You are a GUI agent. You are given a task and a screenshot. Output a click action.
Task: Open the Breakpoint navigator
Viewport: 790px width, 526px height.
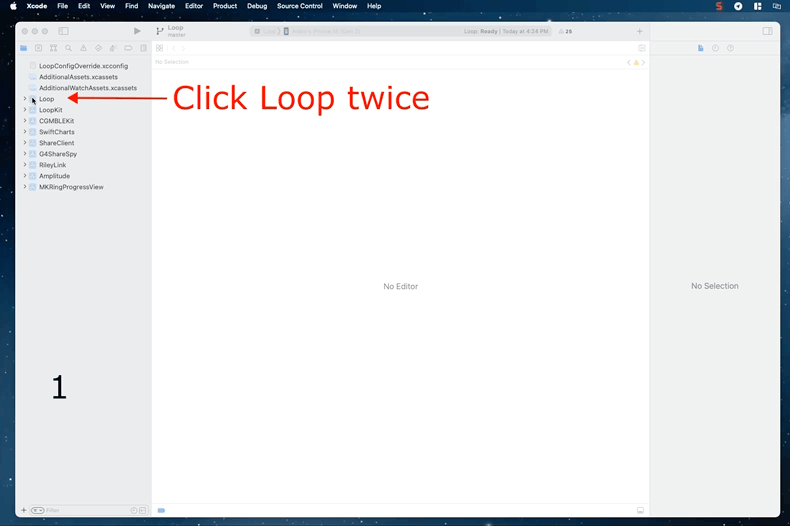point(128,48)
